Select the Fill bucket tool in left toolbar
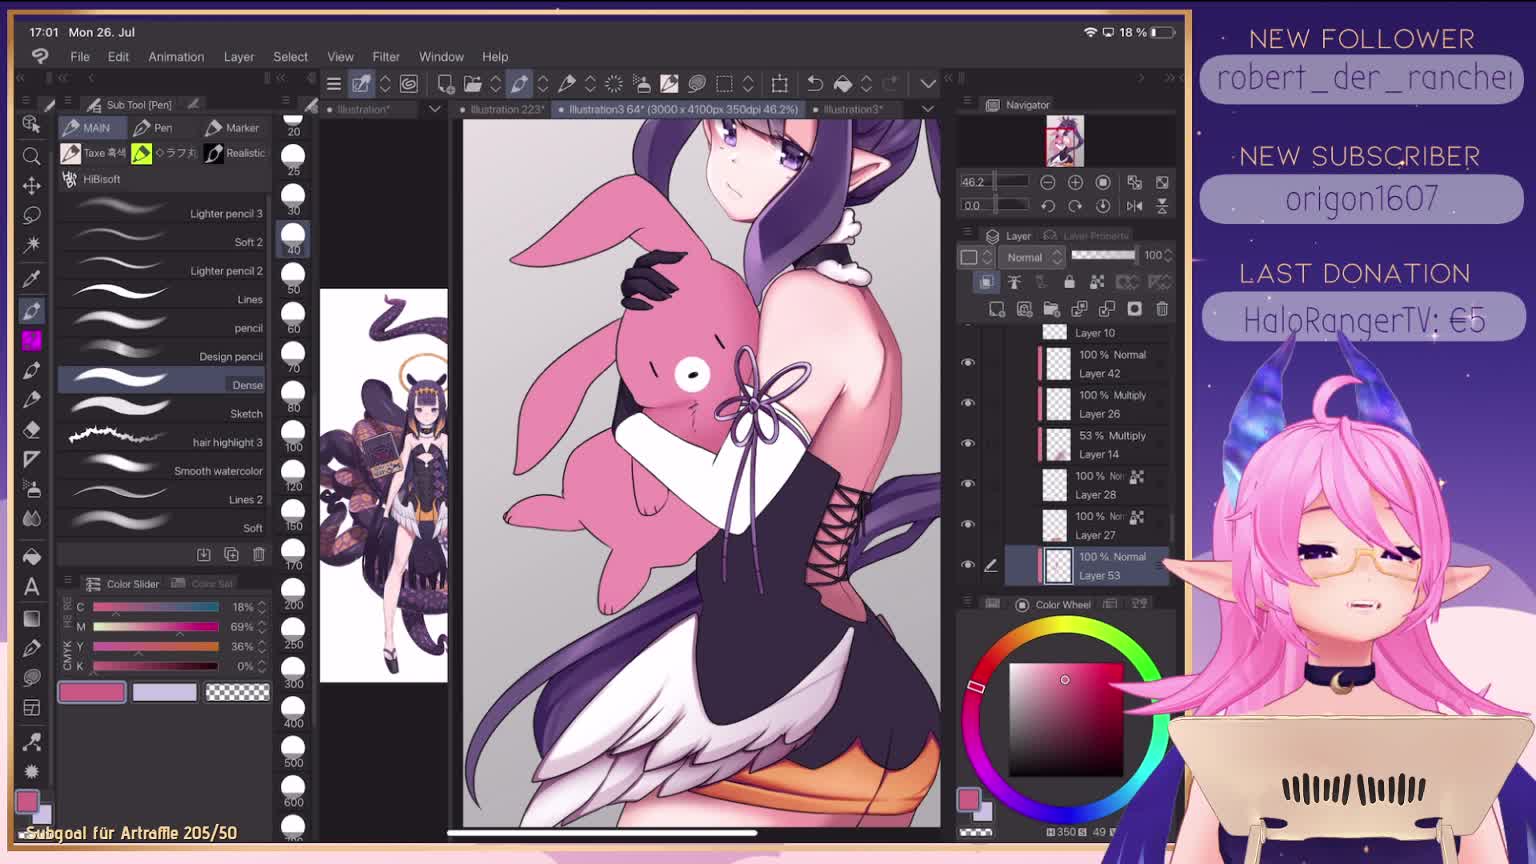This screenshot has height=864, width=1536. pyautogui.click(x=31, y=556)
